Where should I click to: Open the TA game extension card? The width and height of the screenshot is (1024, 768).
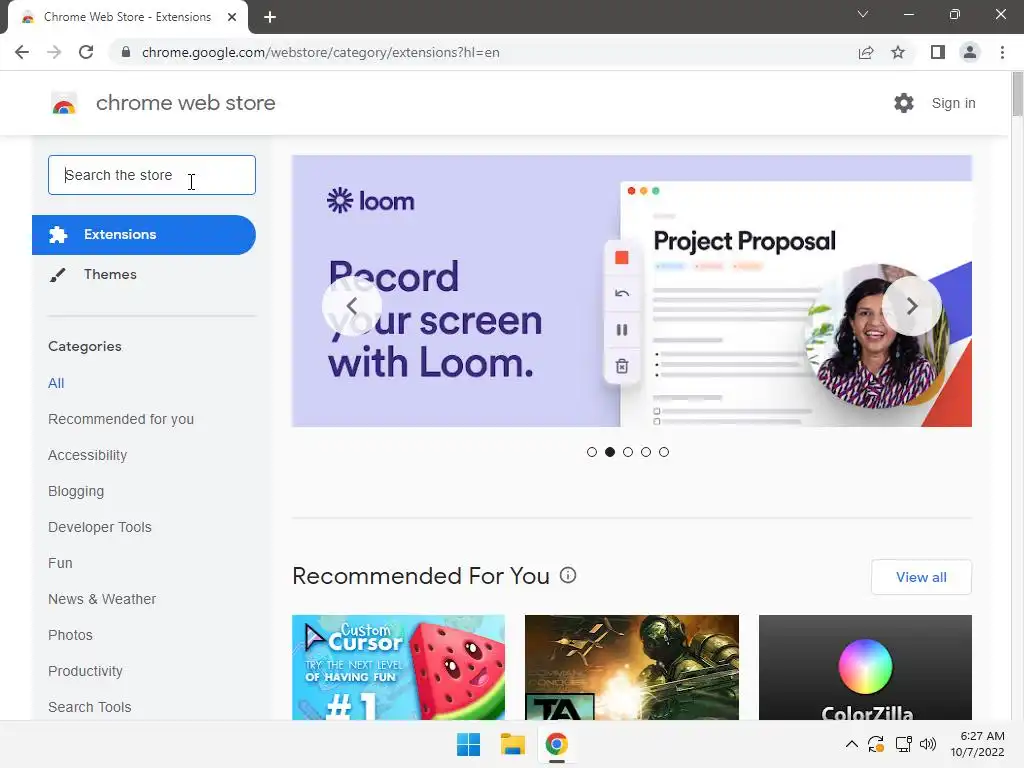click(632, 667)
